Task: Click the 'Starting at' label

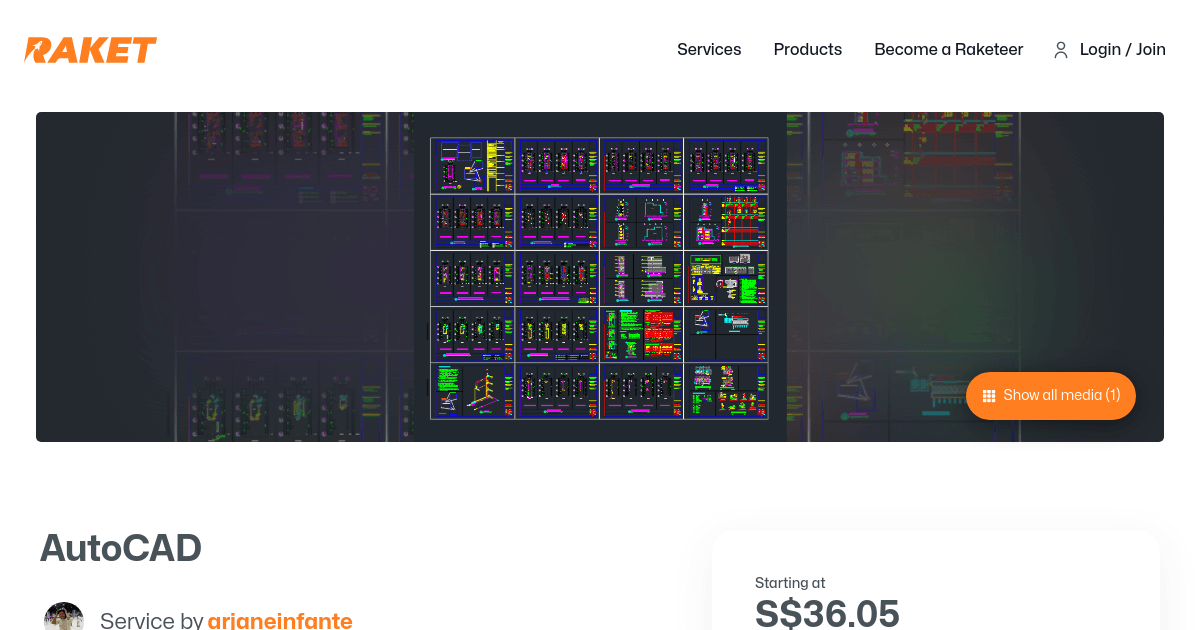Action: pyautogui.click(x=790, y=583)
